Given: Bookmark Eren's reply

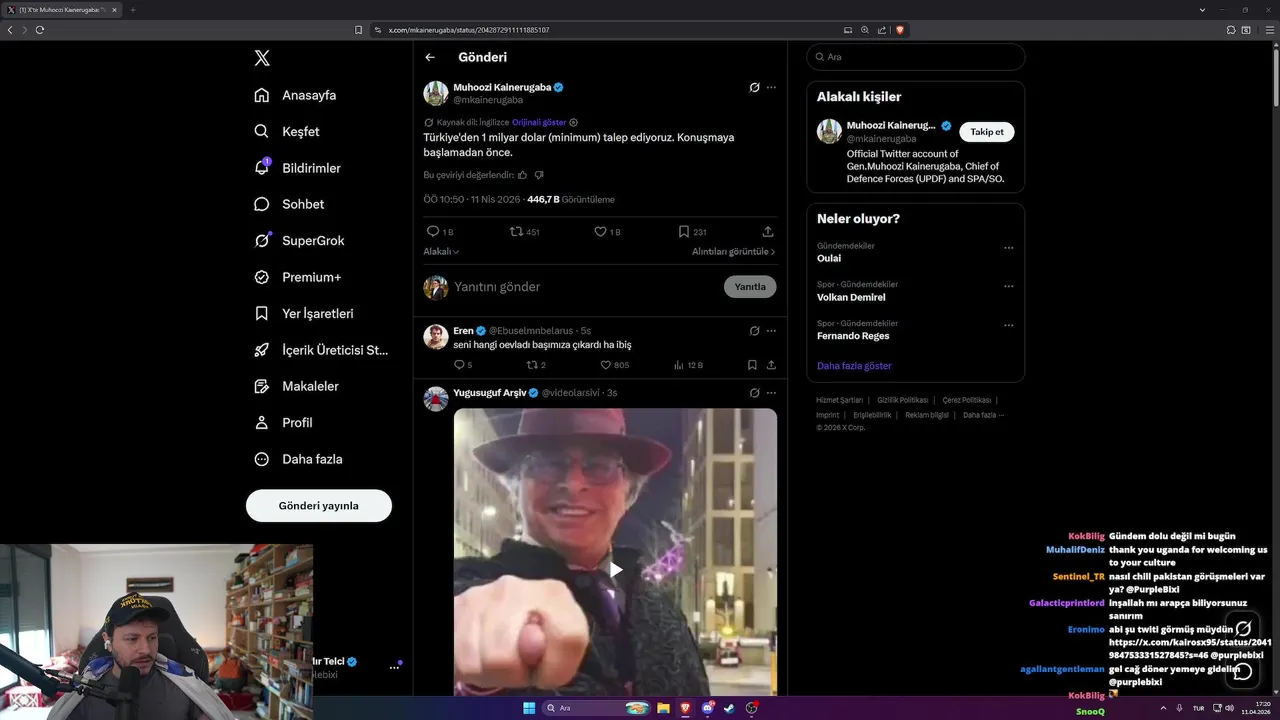Looking at the screenshot, I should 752,365.
